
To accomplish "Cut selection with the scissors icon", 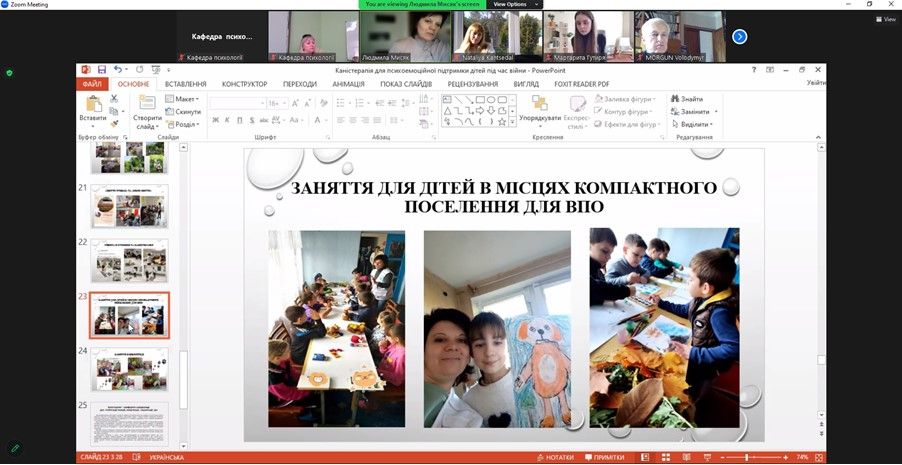I will click(x=114, y=99).
